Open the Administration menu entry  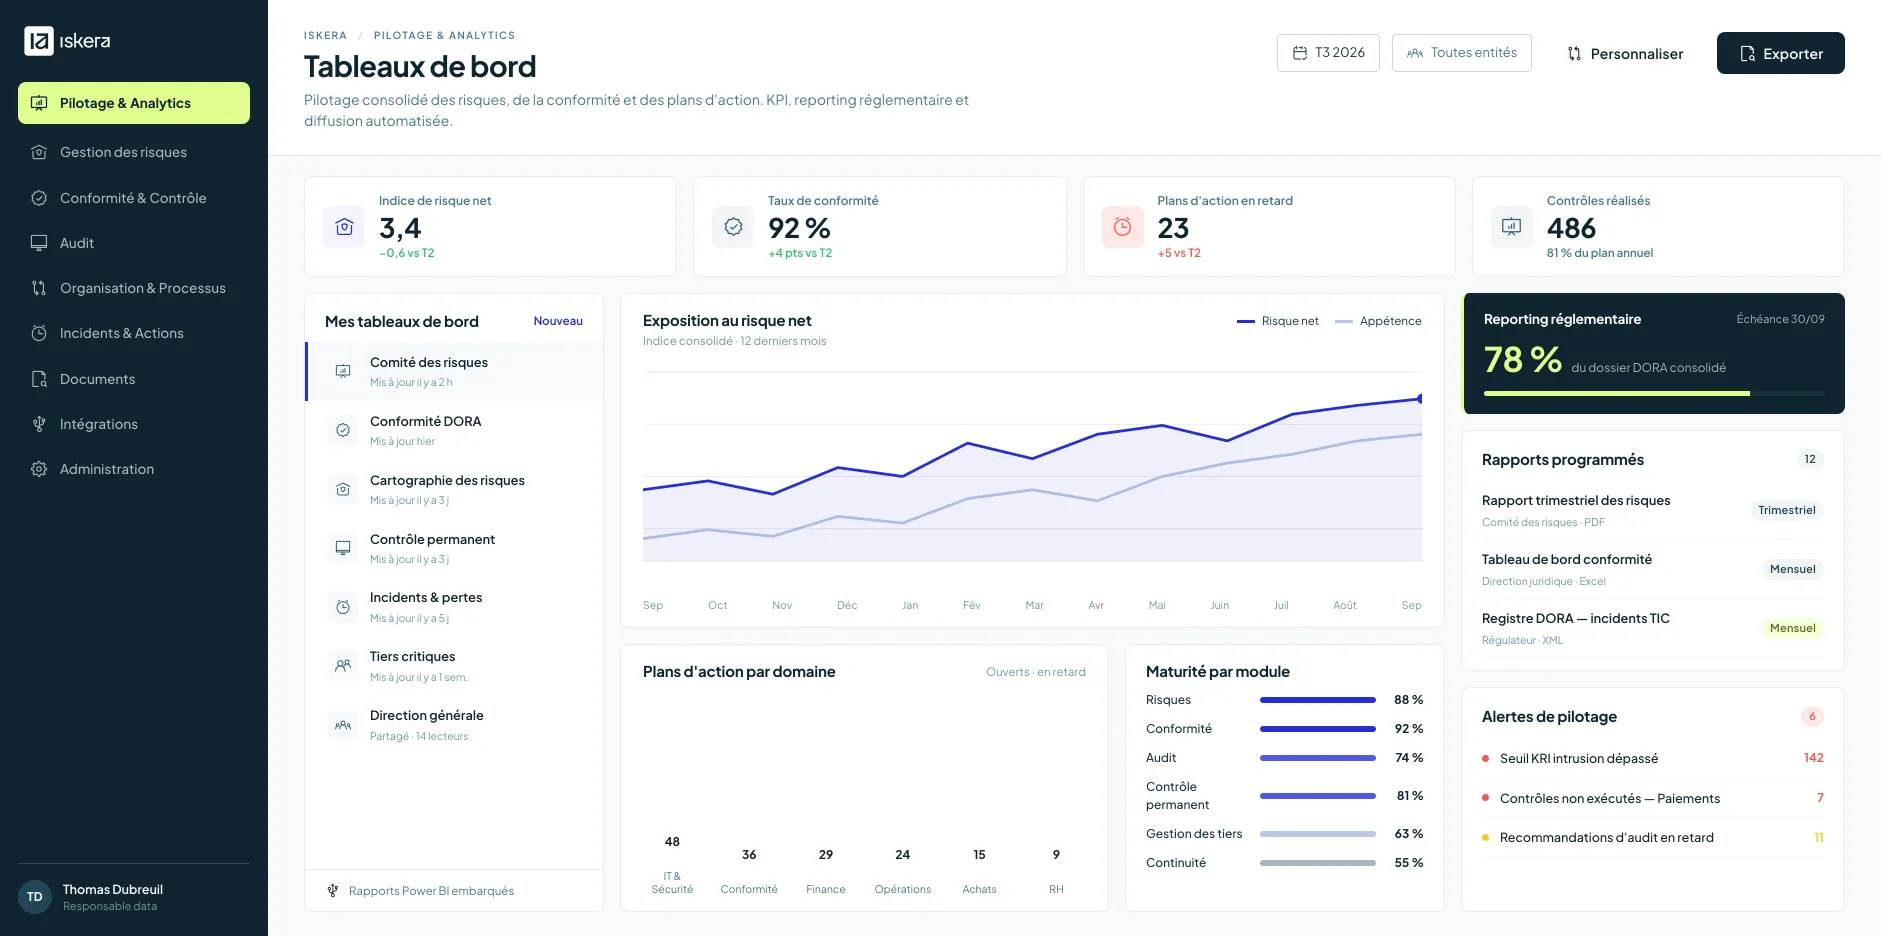(134, 469)
